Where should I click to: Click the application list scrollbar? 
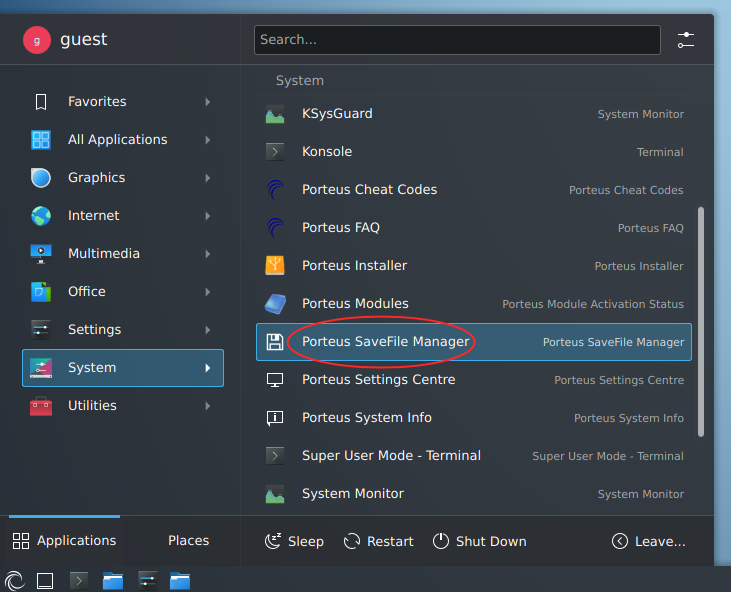pyautogui.click(x=701, y=322)
